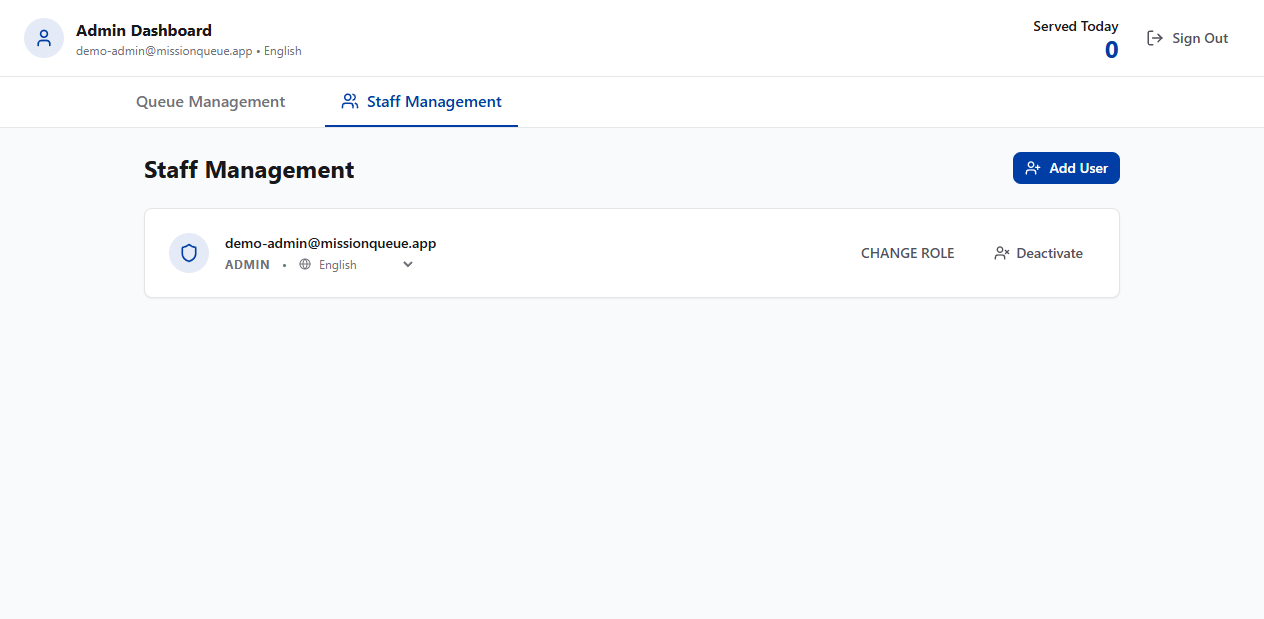This screenshot has width=1264, height=619.
Task: Click the Add User button label
Action: point(1078,168)
